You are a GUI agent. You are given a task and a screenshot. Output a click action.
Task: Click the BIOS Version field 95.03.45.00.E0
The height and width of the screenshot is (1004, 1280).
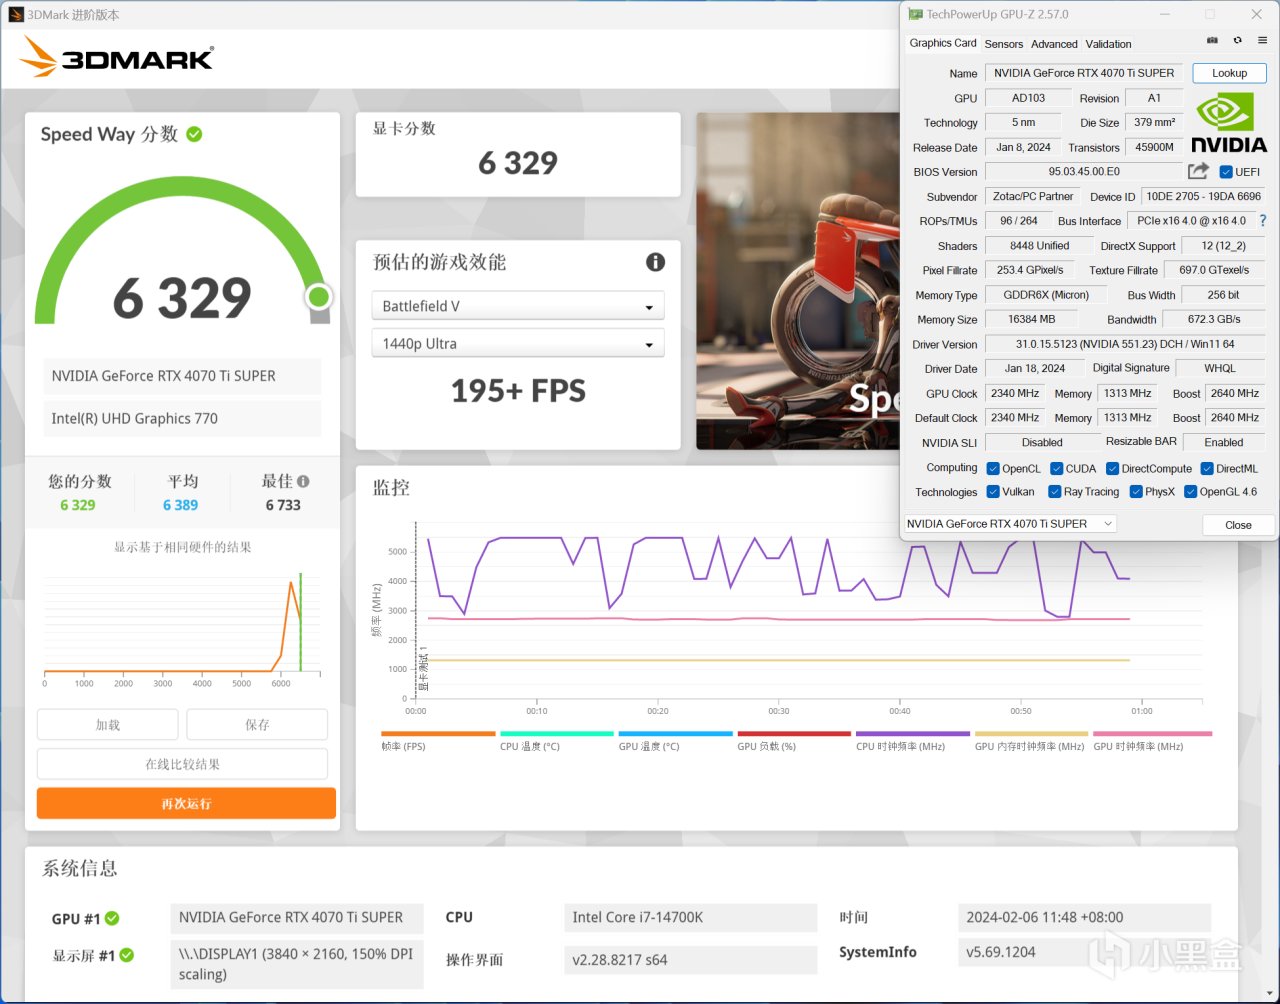[x=1084, y=172]
